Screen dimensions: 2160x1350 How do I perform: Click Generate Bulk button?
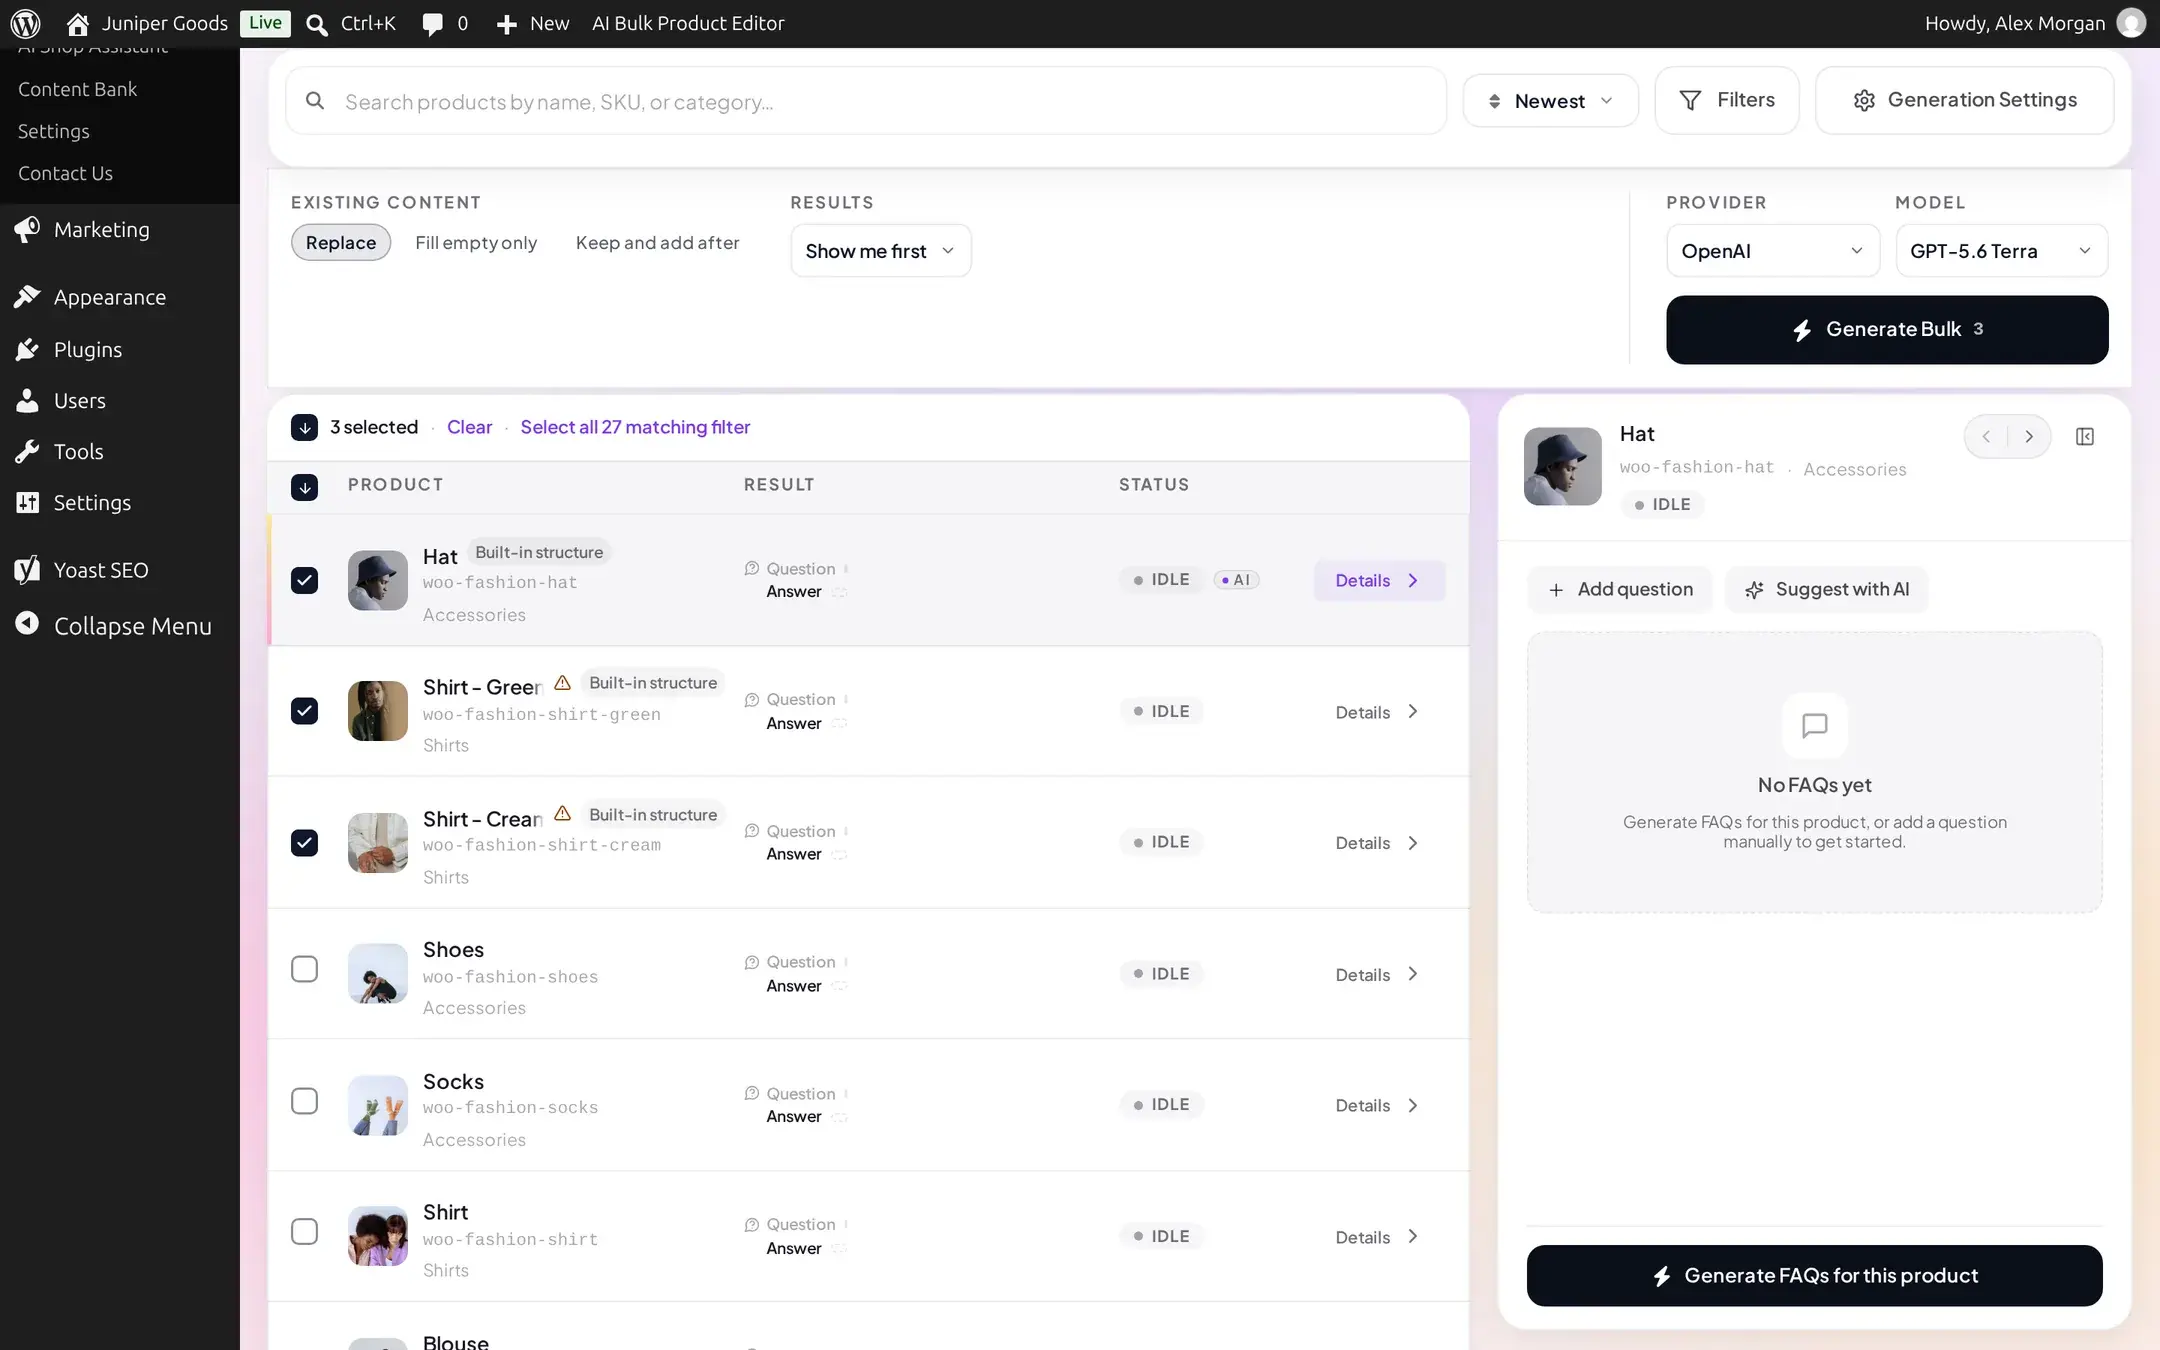(x=1887, y=330)
